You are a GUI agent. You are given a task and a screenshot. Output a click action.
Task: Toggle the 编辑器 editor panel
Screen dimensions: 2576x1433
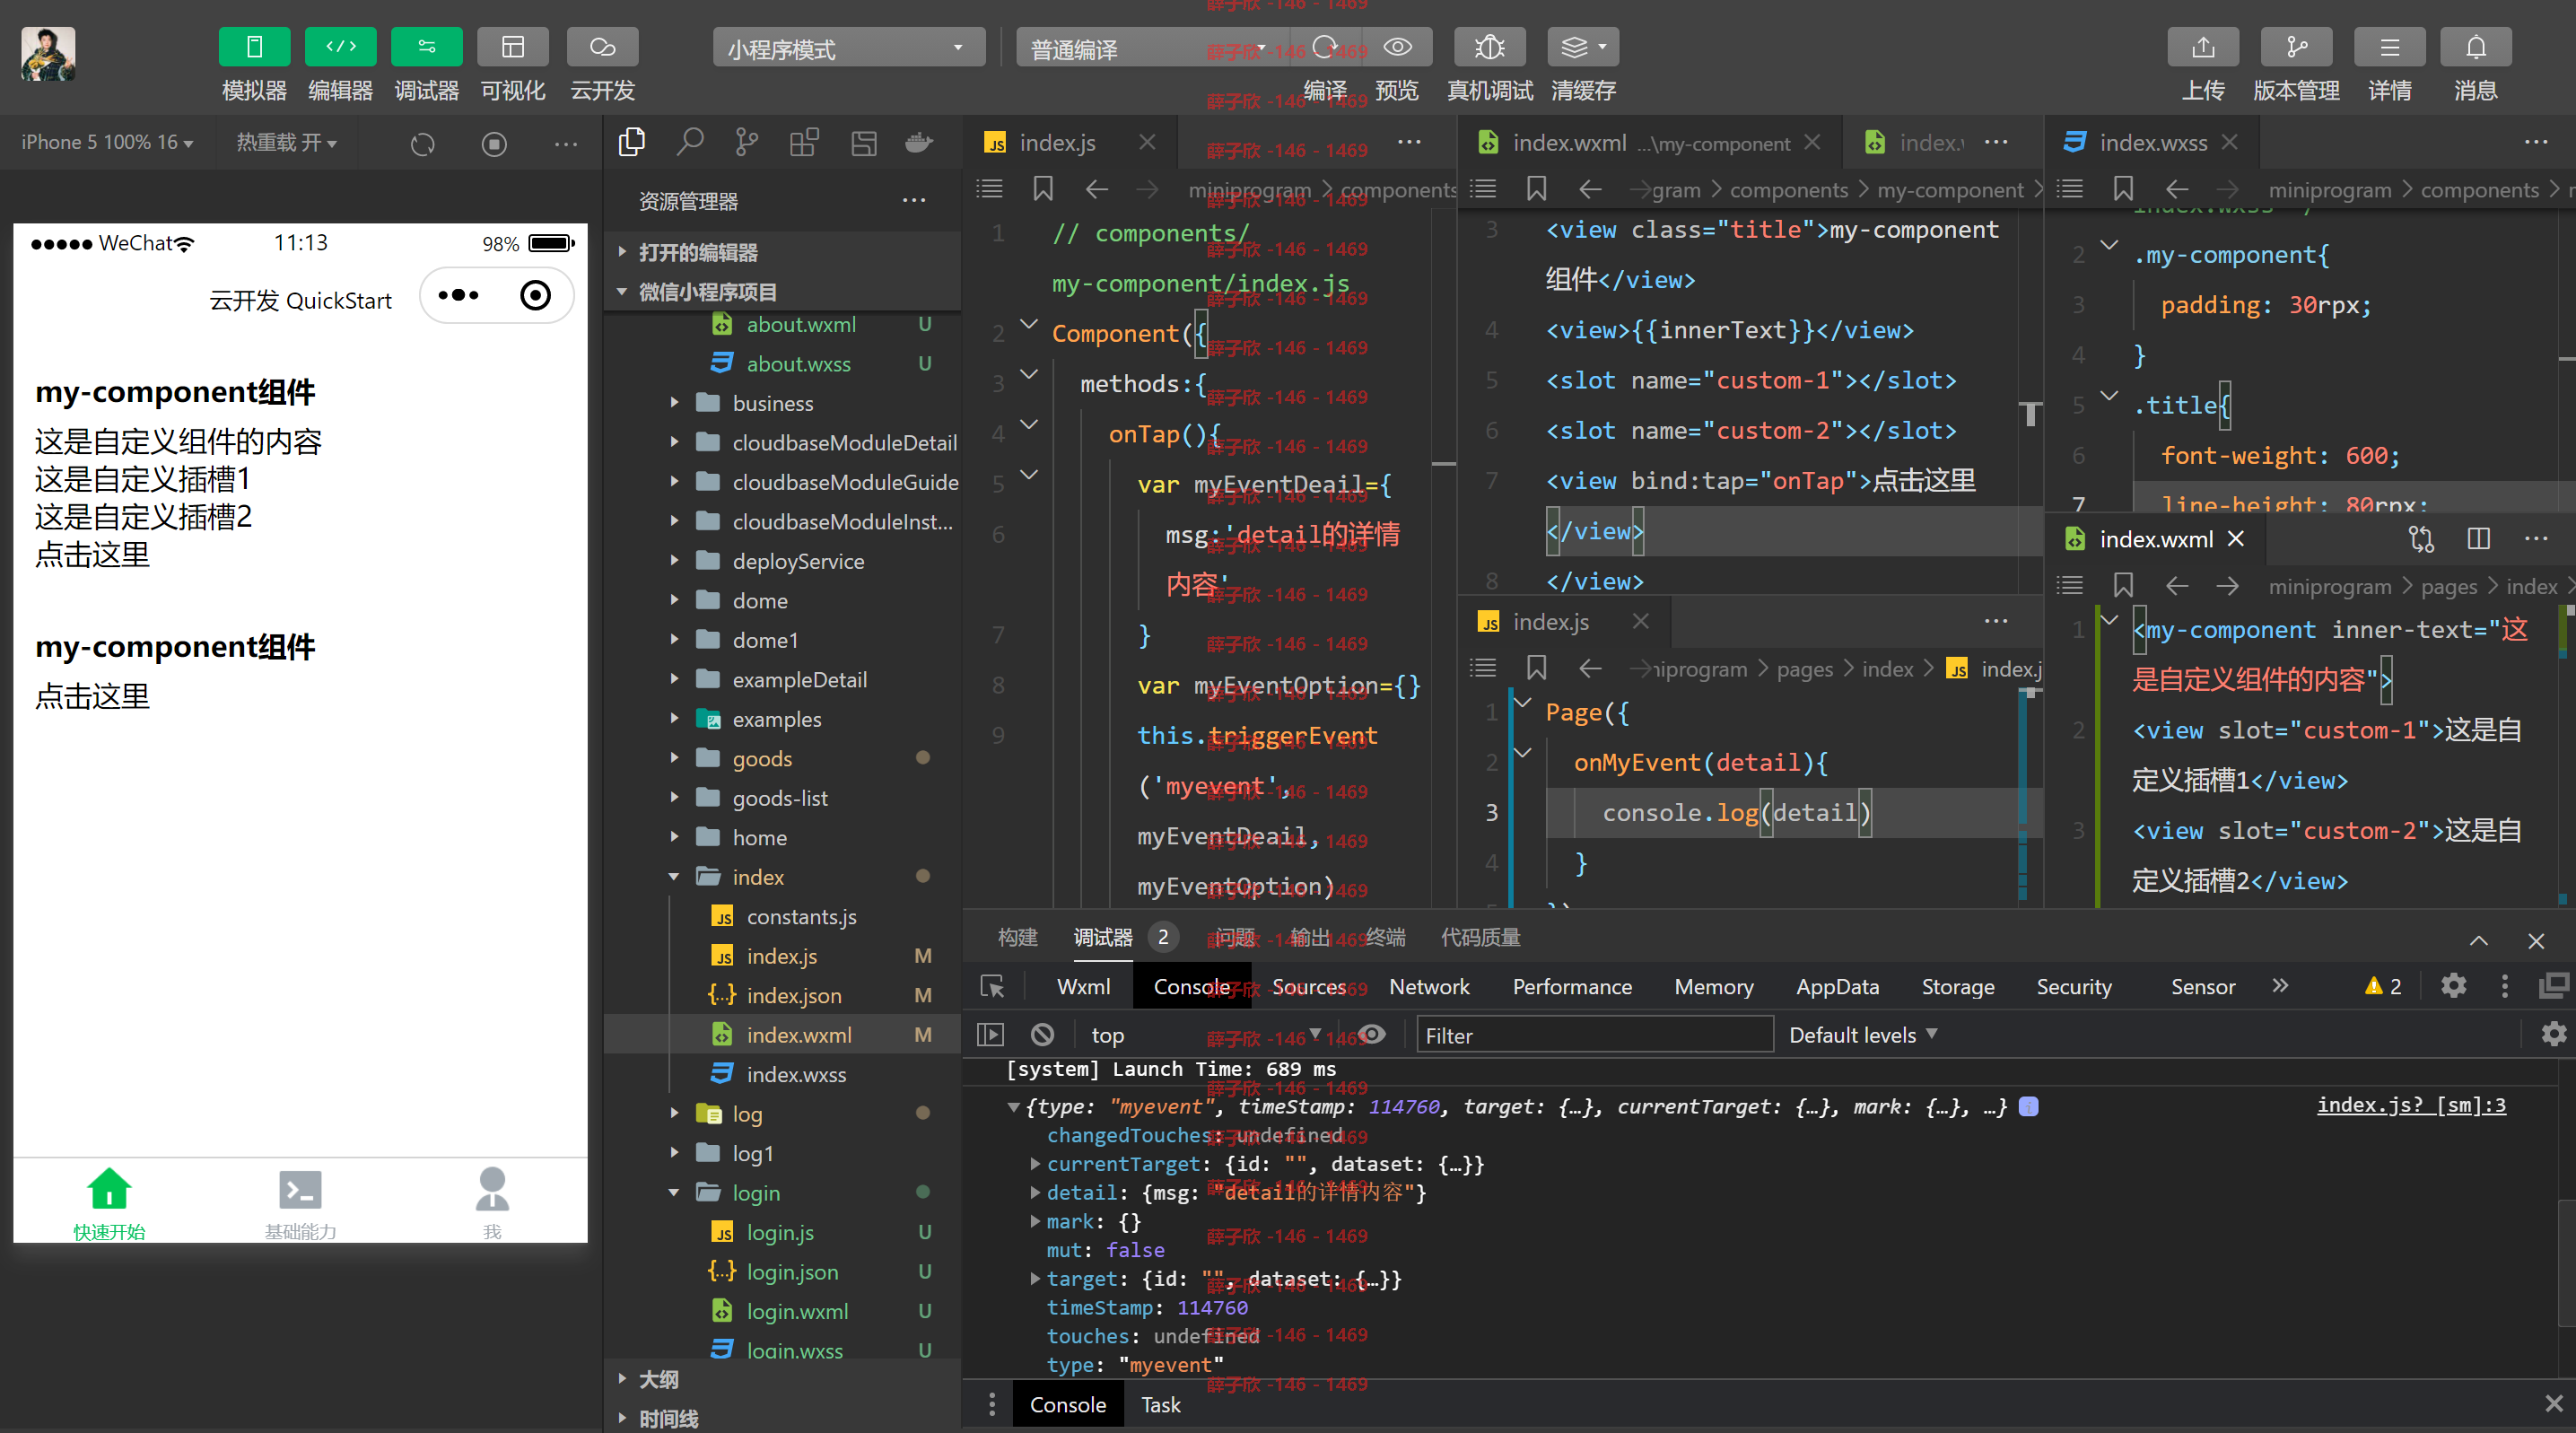[340, 47]
